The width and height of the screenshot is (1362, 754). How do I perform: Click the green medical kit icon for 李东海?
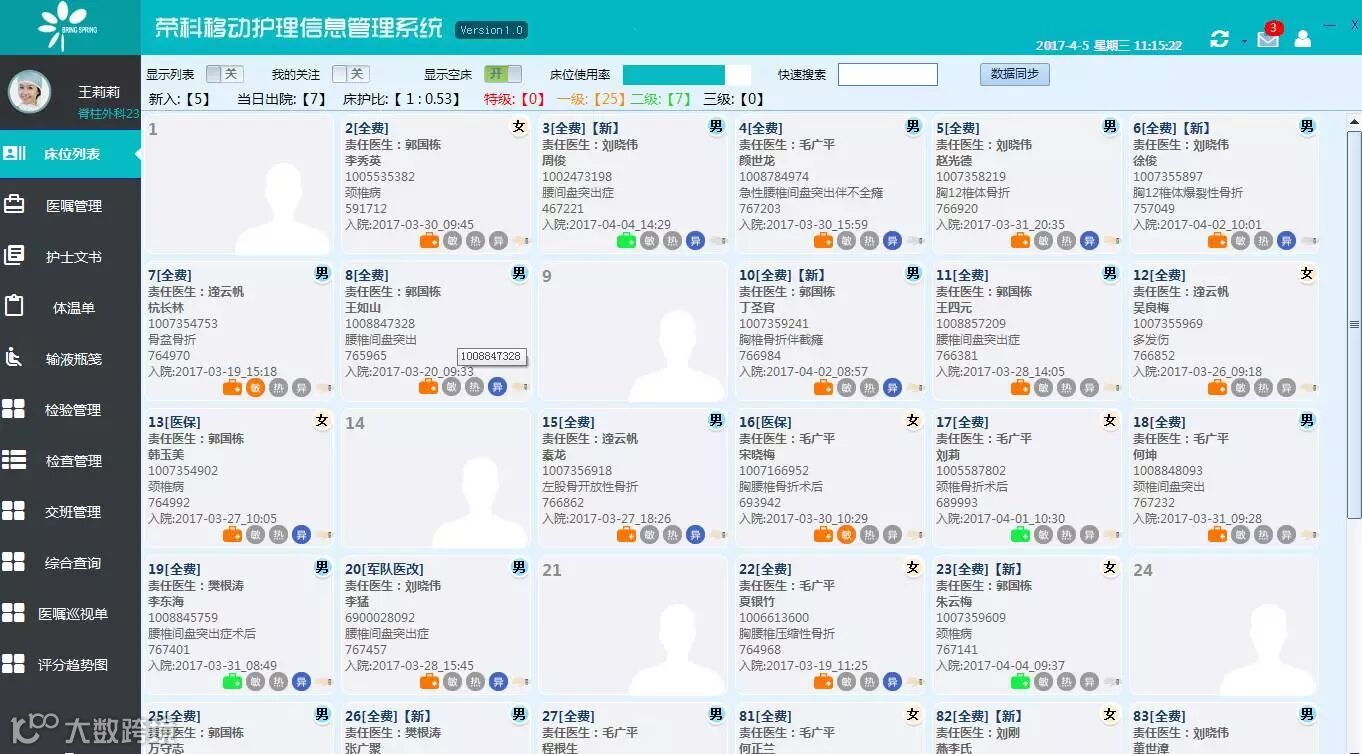232,681
